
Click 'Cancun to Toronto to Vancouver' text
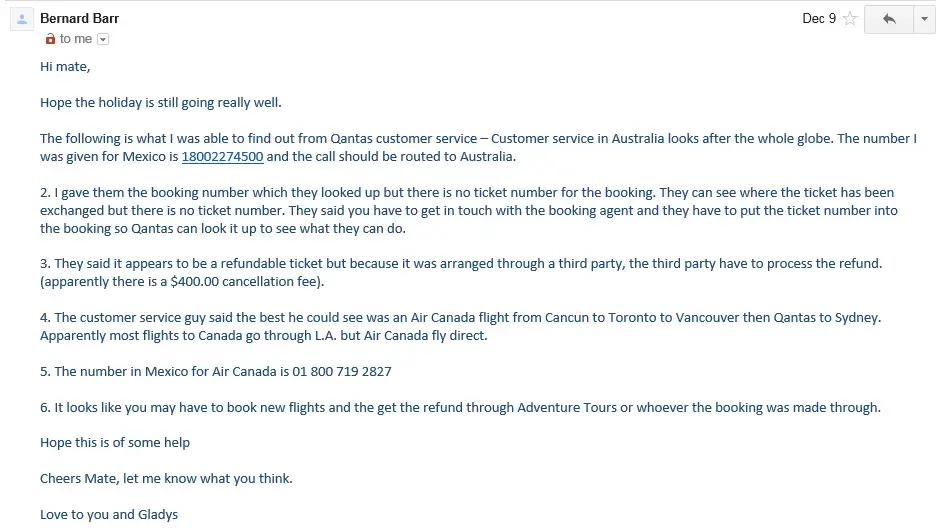pyautogui.click(x=641, y=318)
